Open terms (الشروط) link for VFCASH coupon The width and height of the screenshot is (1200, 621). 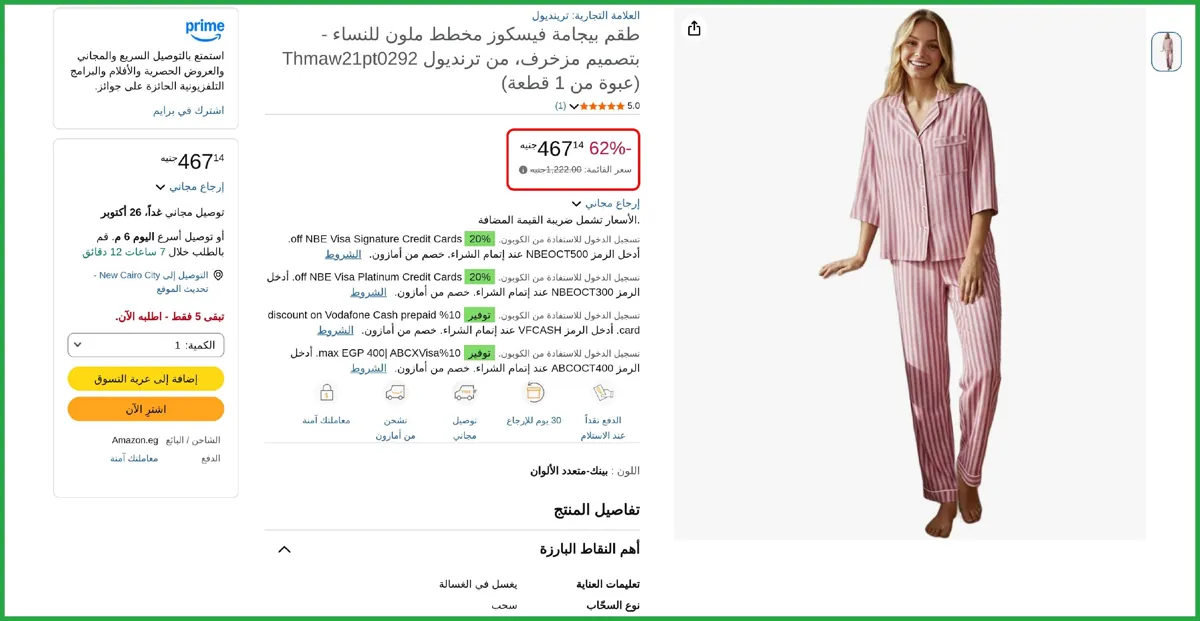pos(336,330)
